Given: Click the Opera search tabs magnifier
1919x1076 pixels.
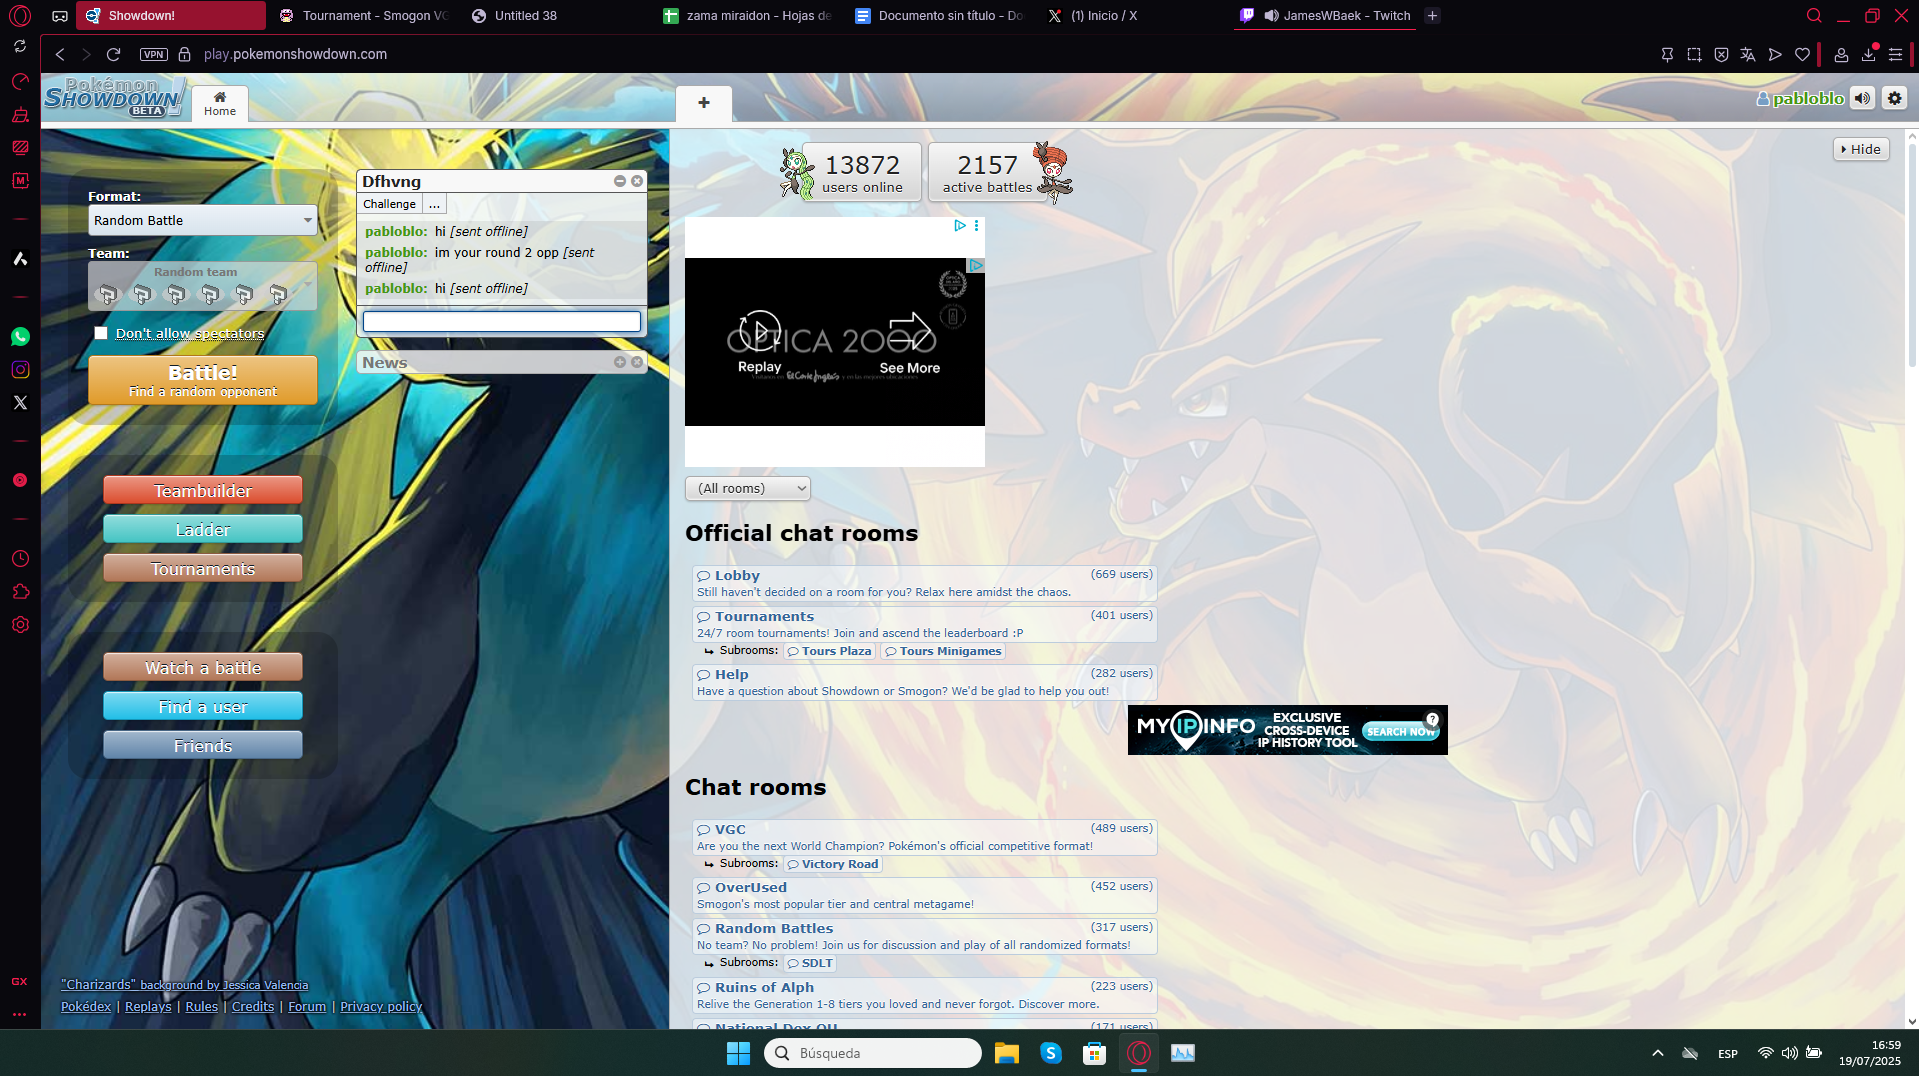Looking at the screenshot, I should (1814, 15).
